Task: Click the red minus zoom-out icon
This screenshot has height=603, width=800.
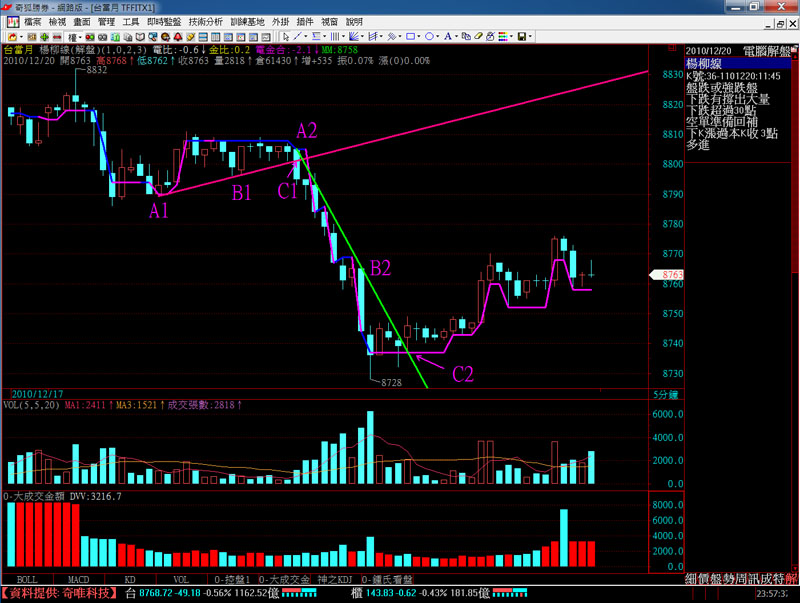Action: pos(57,36)
